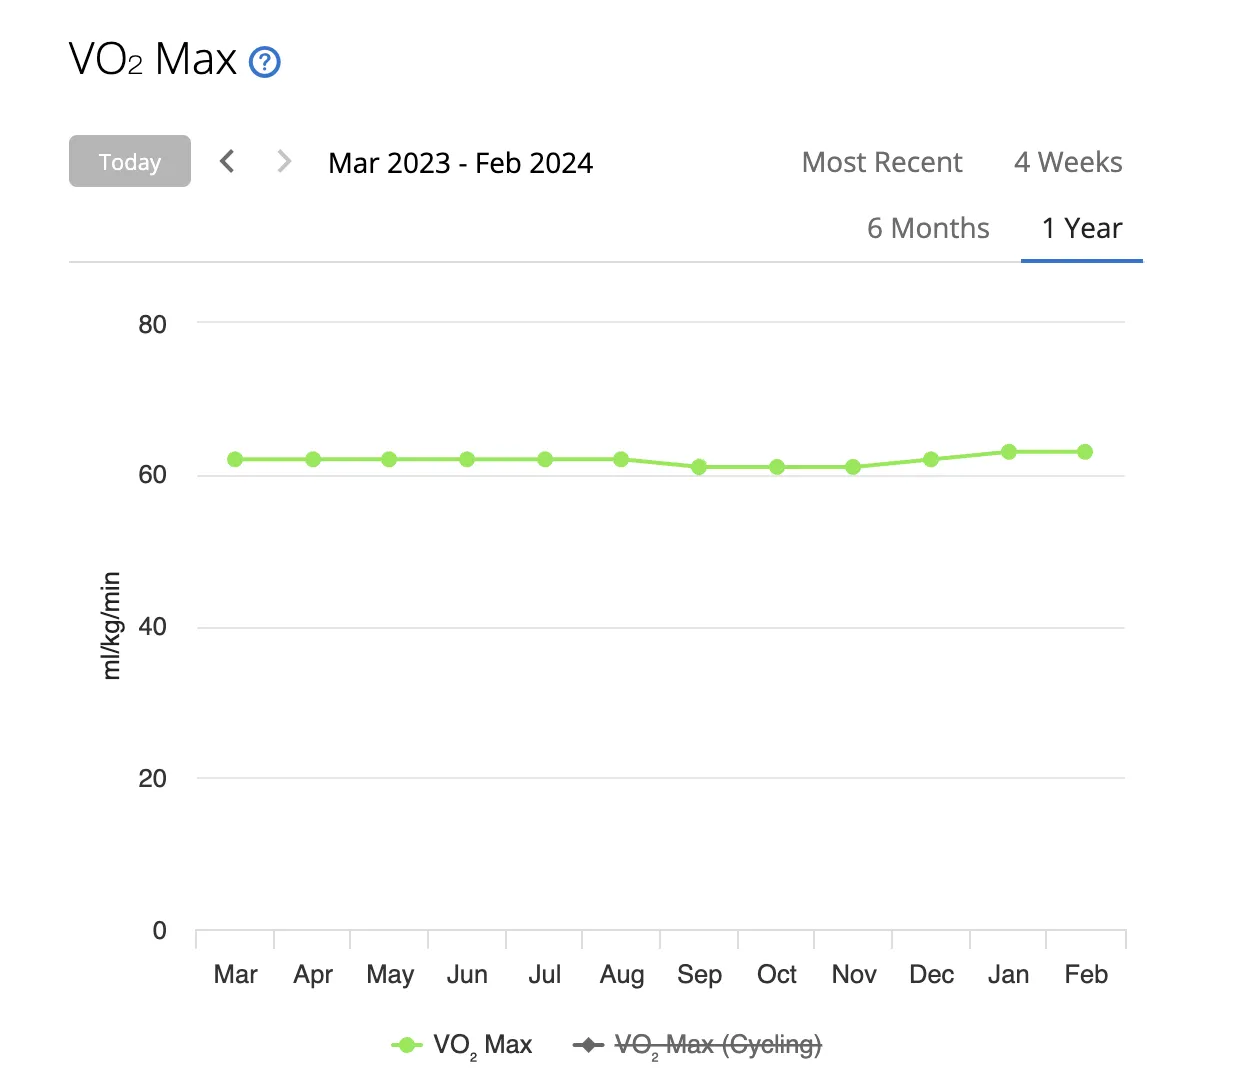This screenshot has height=1072, width=1234.
Task: Select the June data point
Action: (x=467, y=460)
